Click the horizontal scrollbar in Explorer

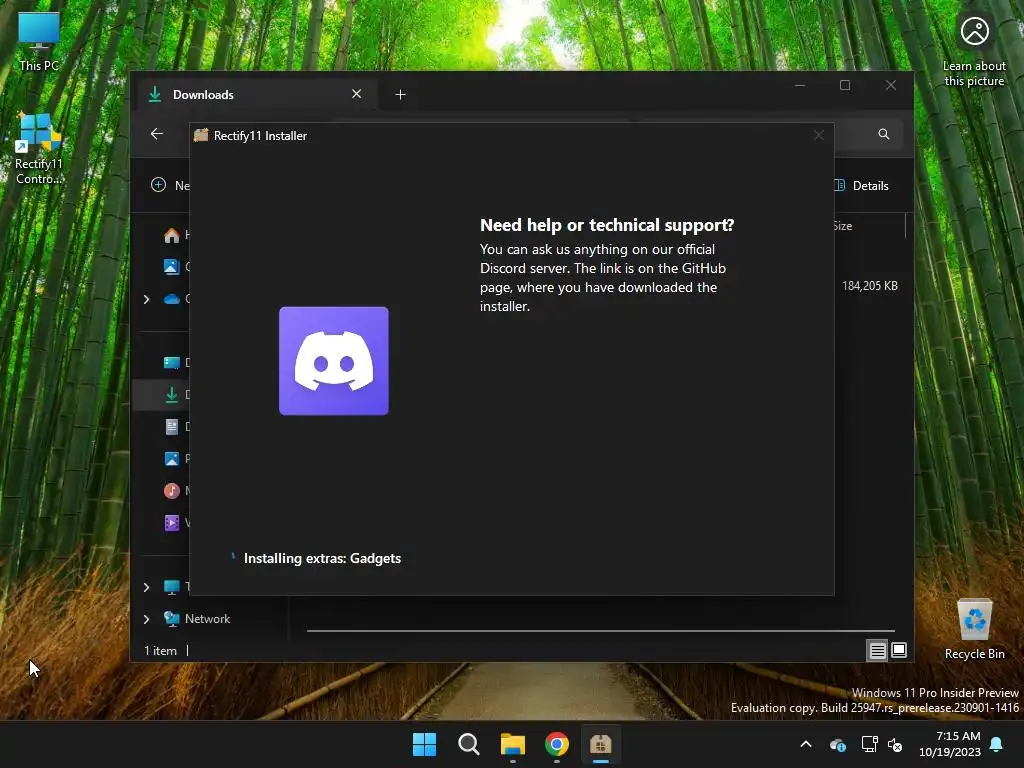tap(601, 631)
